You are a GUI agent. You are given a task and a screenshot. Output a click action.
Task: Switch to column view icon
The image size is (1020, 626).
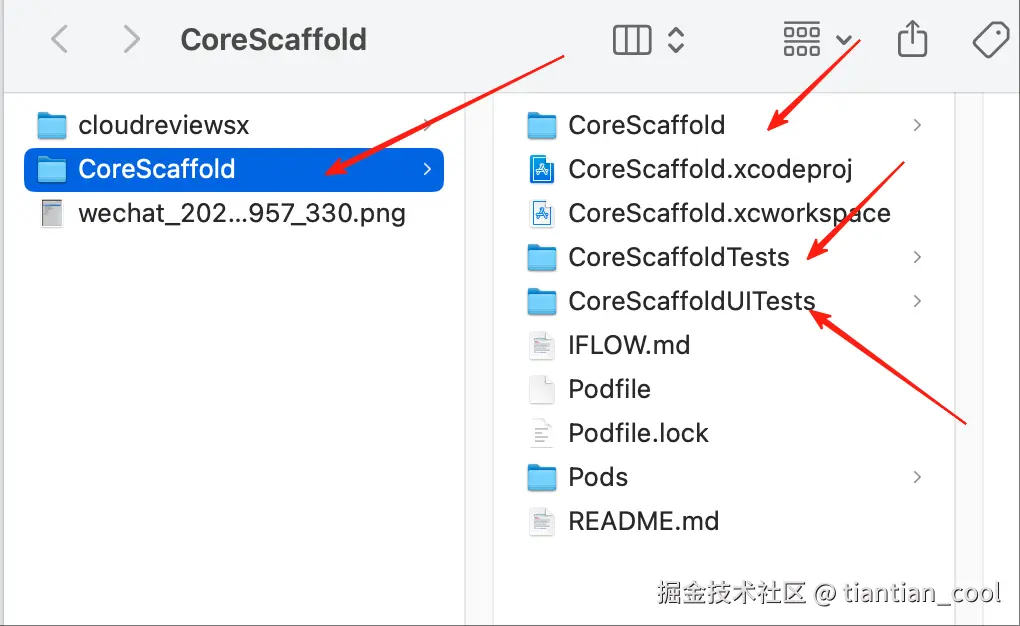click(632, 39)
